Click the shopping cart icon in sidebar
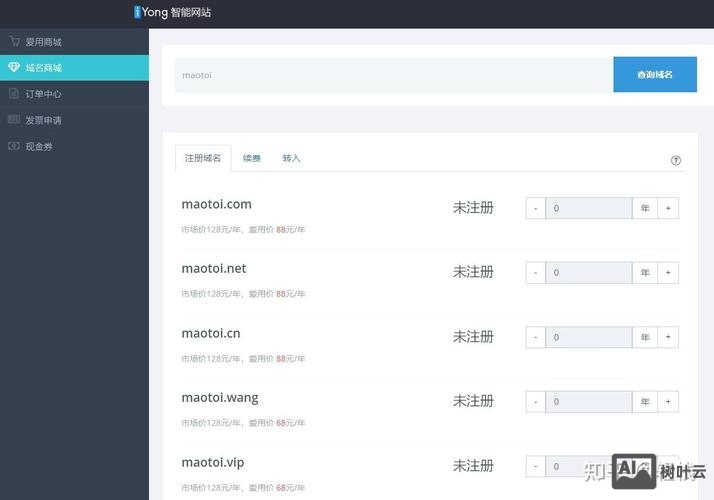 pos(14,42)
